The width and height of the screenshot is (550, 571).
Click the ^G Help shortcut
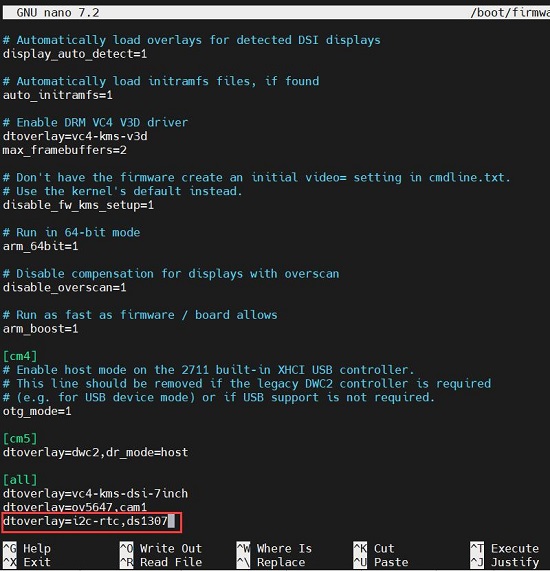27,548
